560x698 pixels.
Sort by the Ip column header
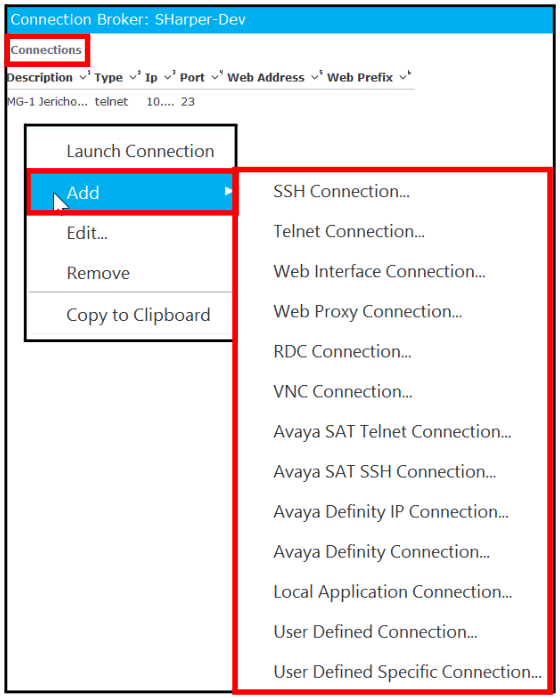pyautogui.click(x=151, y=77)
